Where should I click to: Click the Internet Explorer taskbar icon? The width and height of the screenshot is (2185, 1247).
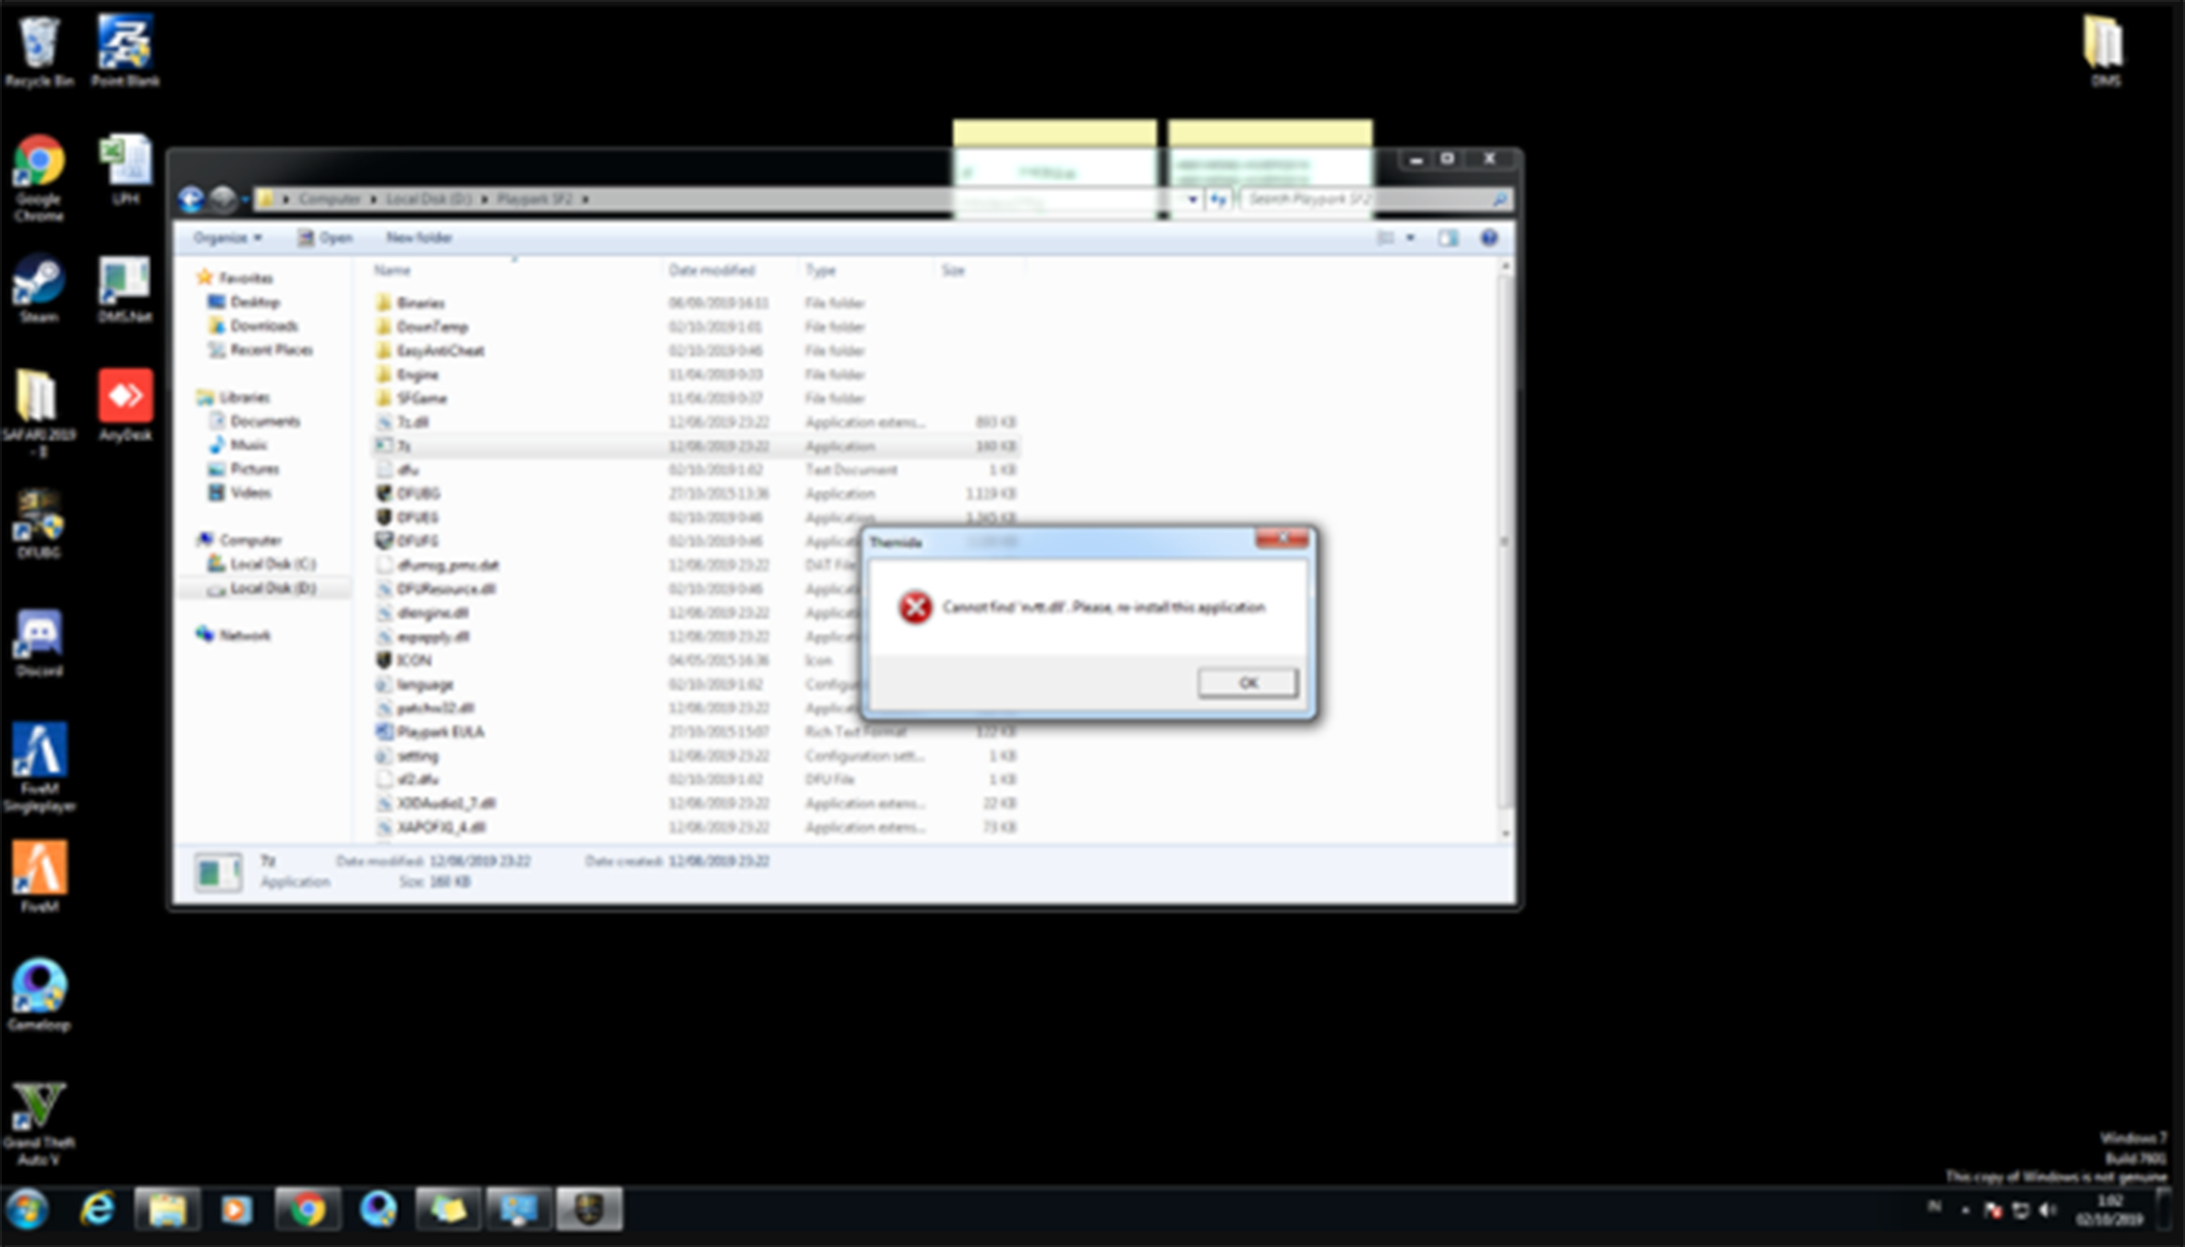click(97, 1210)
